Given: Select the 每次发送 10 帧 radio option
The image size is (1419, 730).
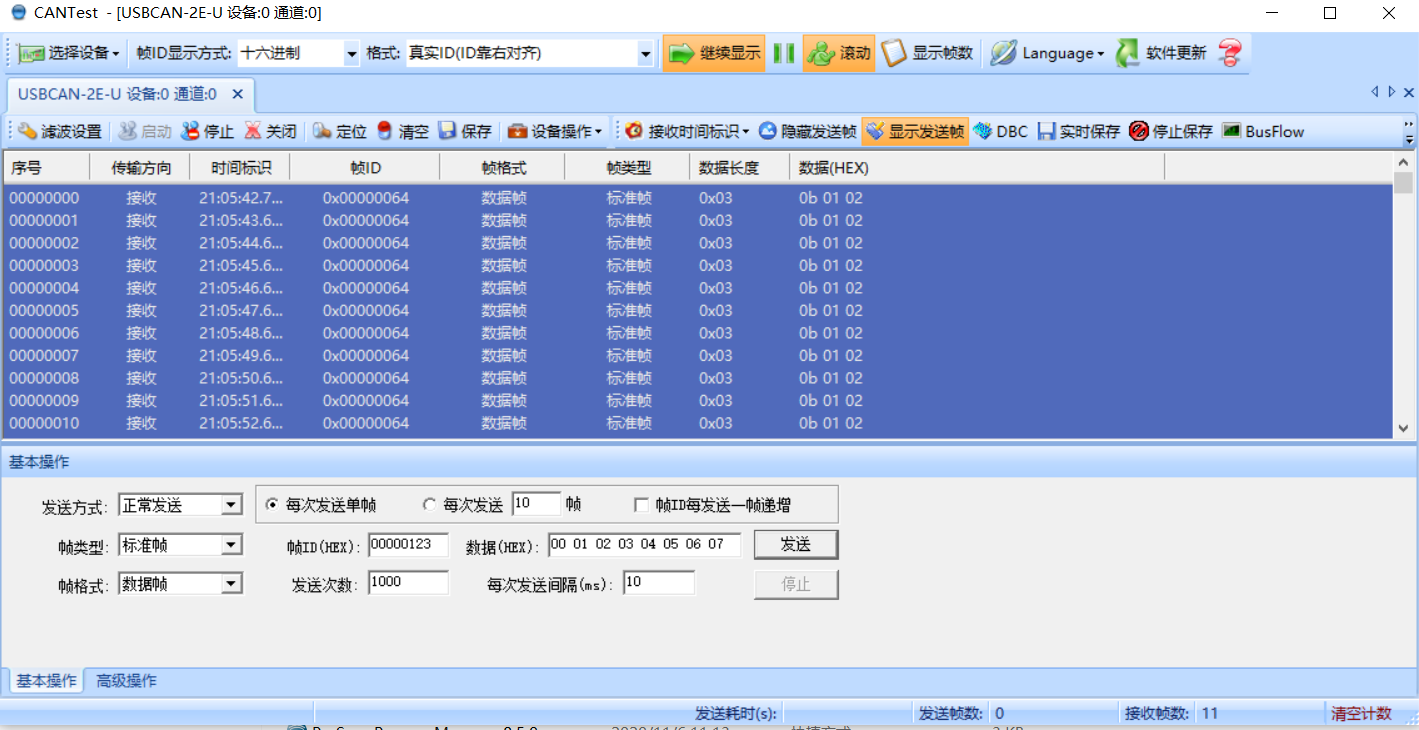Looking at the screenshot, I should (x=429, y=504).
